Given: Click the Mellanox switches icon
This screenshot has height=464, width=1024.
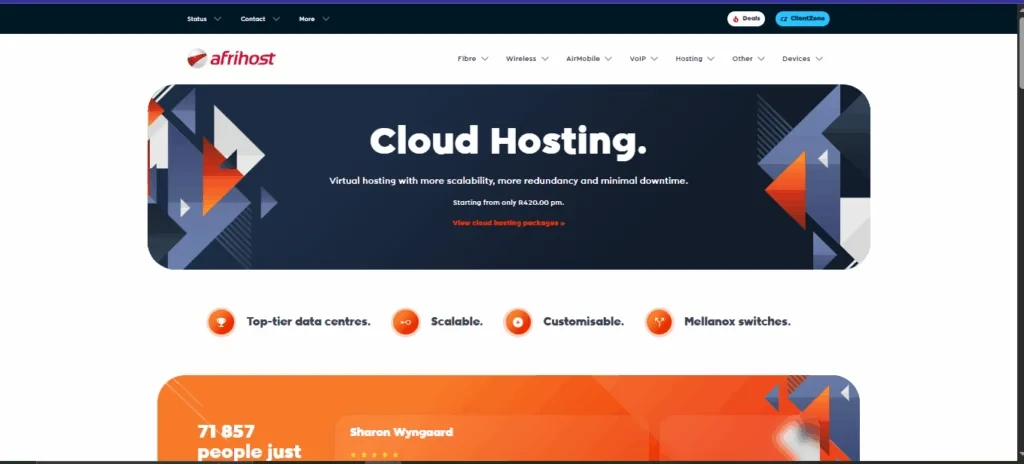Looking at the screenshot, I should [659, 322].
